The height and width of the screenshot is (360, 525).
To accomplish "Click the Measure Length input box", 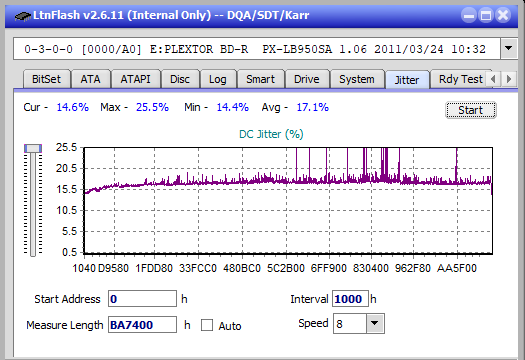I will pyautogui.click(x=142, y=325).
